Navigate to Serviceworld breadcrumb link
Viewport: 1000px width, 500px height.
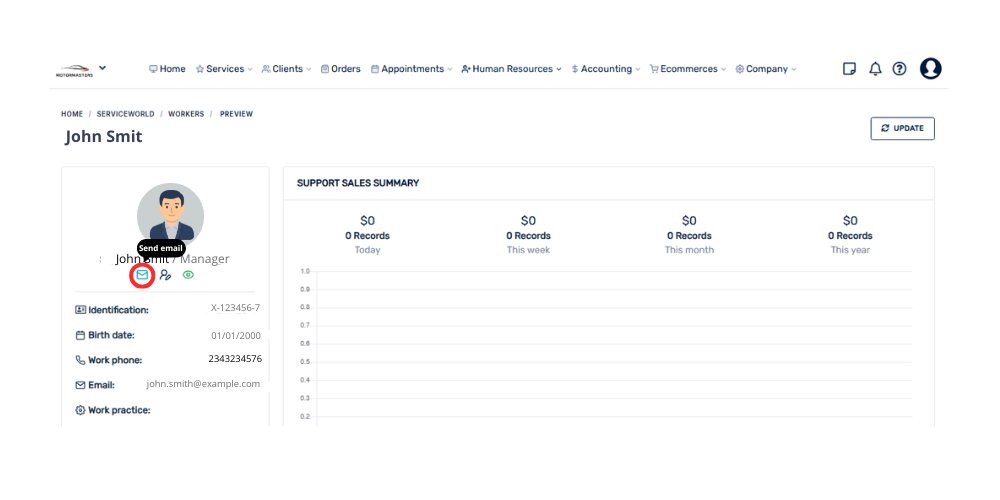pos(125,114)
